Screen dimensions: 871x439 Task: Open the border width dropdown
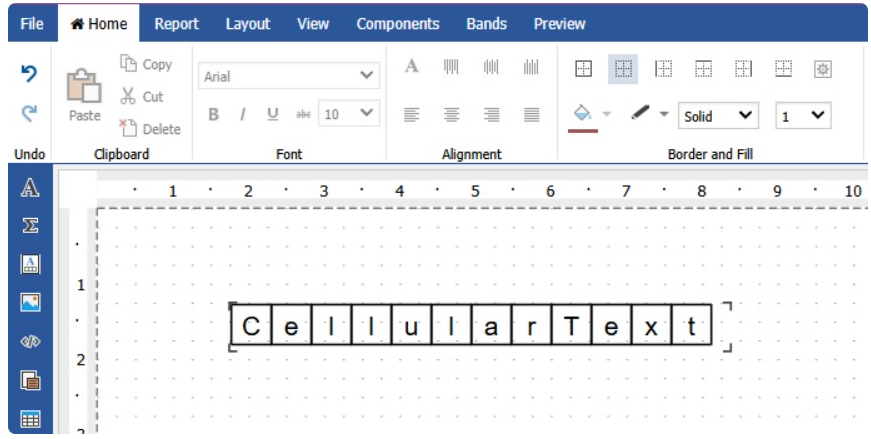pyautogui.click(x=804, y=116)
